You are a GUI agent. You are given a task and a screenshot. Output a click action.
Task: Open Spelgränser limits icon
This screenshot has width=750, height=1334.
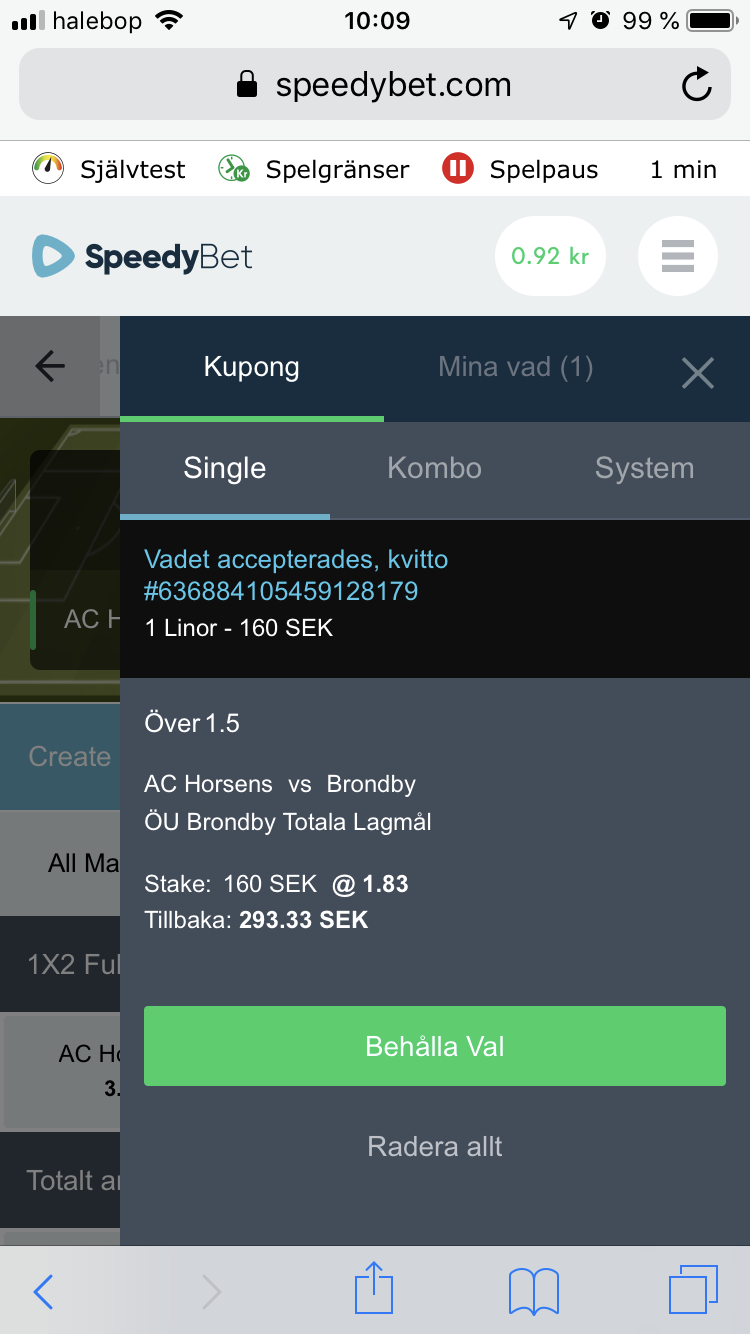point(233,169)
